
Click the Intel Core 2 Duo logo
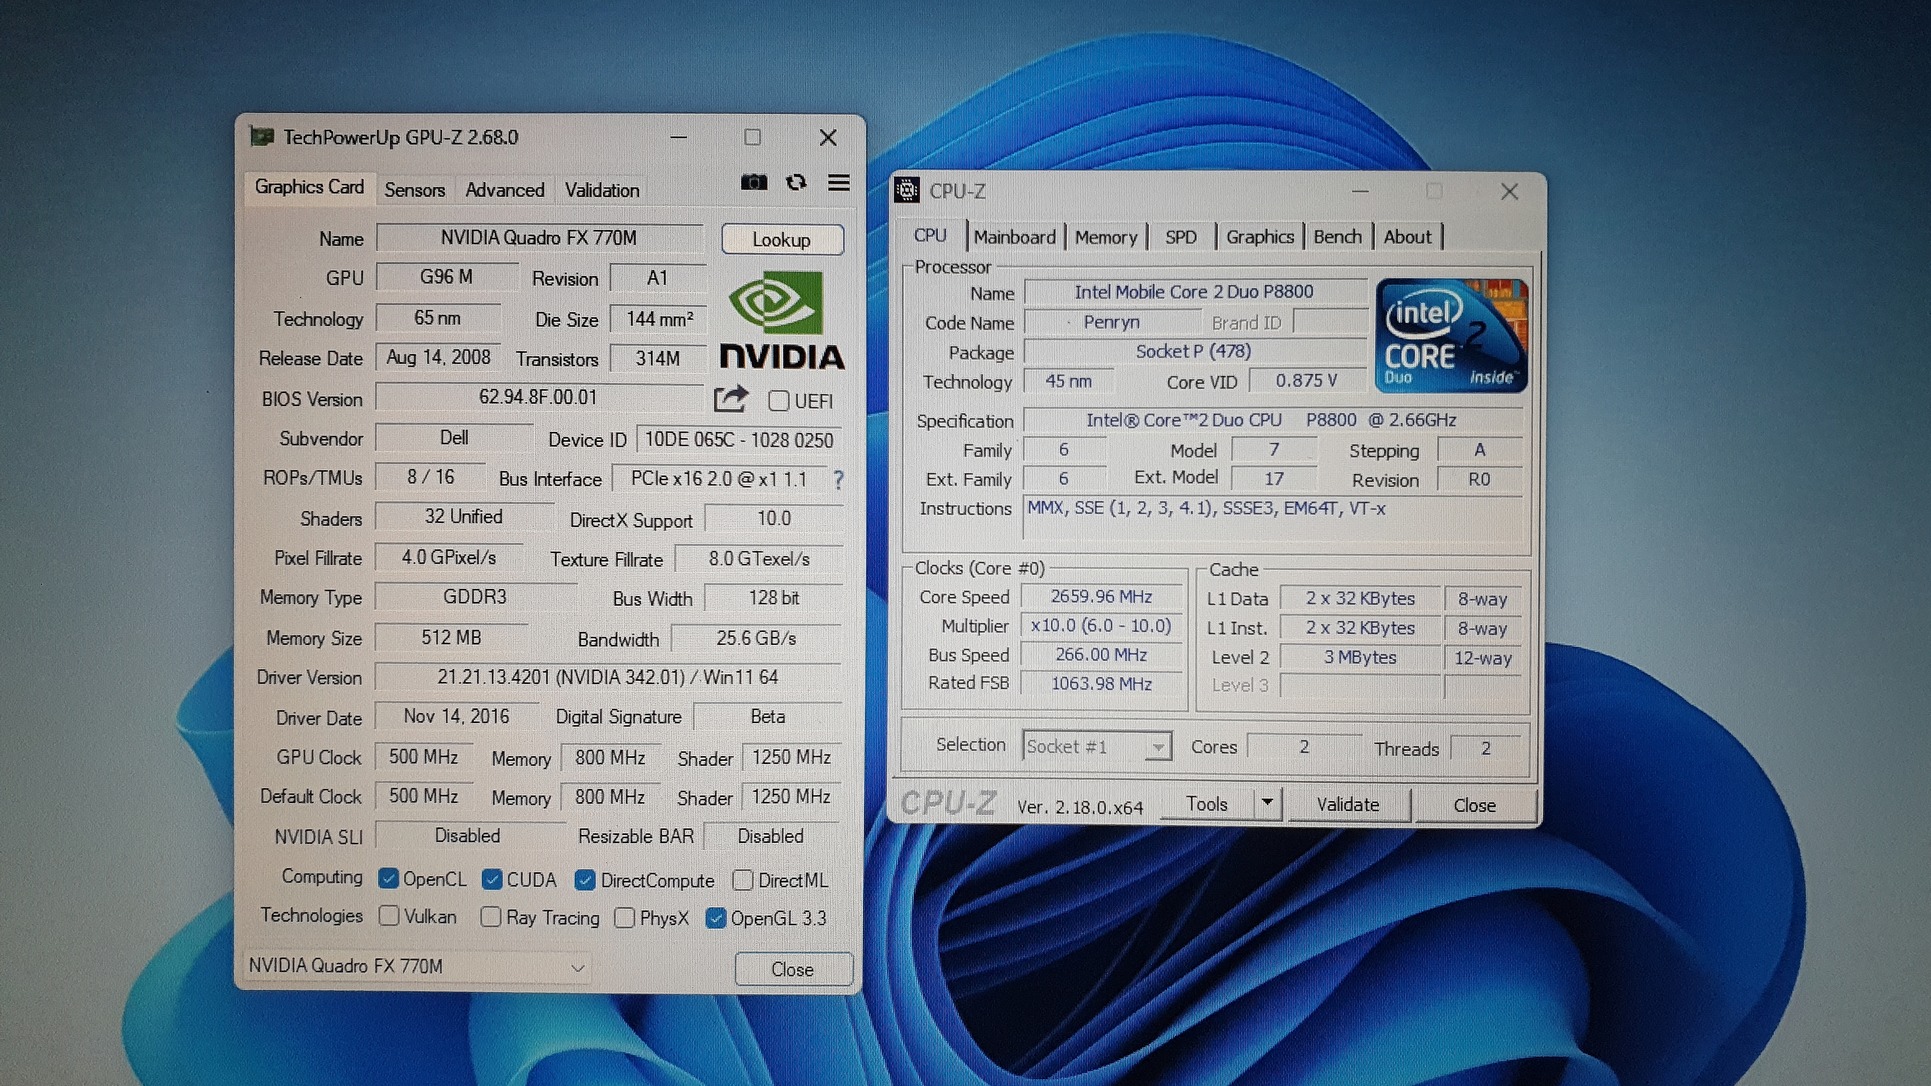click(x=1451, y=335)
